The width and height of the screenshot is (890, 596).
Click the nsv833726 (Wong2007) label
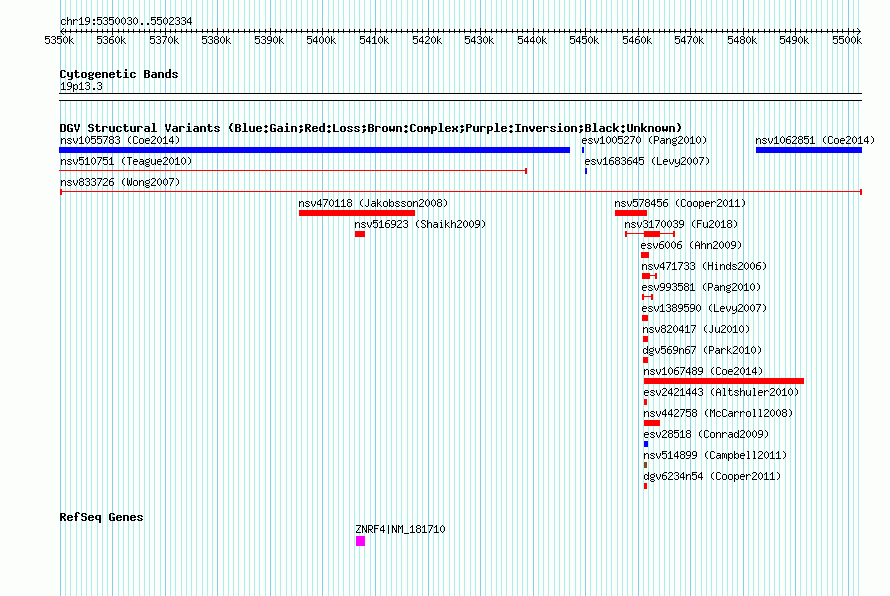(x=120, y=182)
